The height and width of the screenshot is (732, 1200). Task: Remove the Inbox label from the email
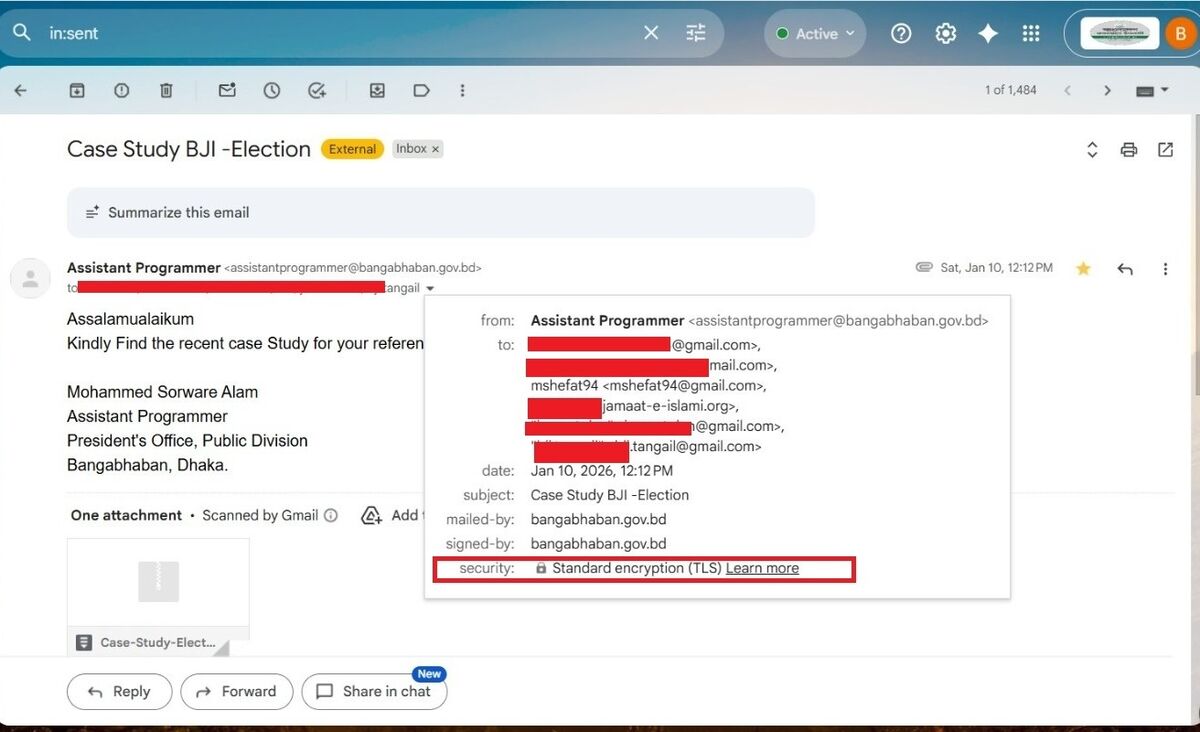pos(436,149)
